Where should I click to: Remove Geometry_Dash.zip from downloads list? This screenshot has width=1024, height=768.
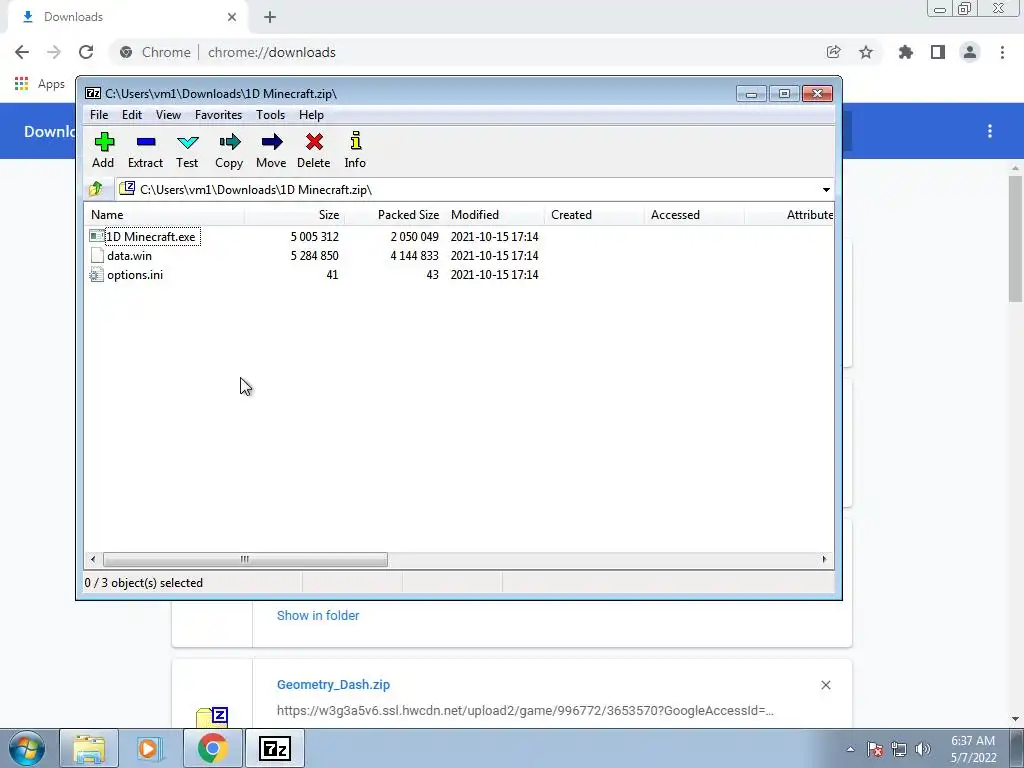(x=825, y=685)
